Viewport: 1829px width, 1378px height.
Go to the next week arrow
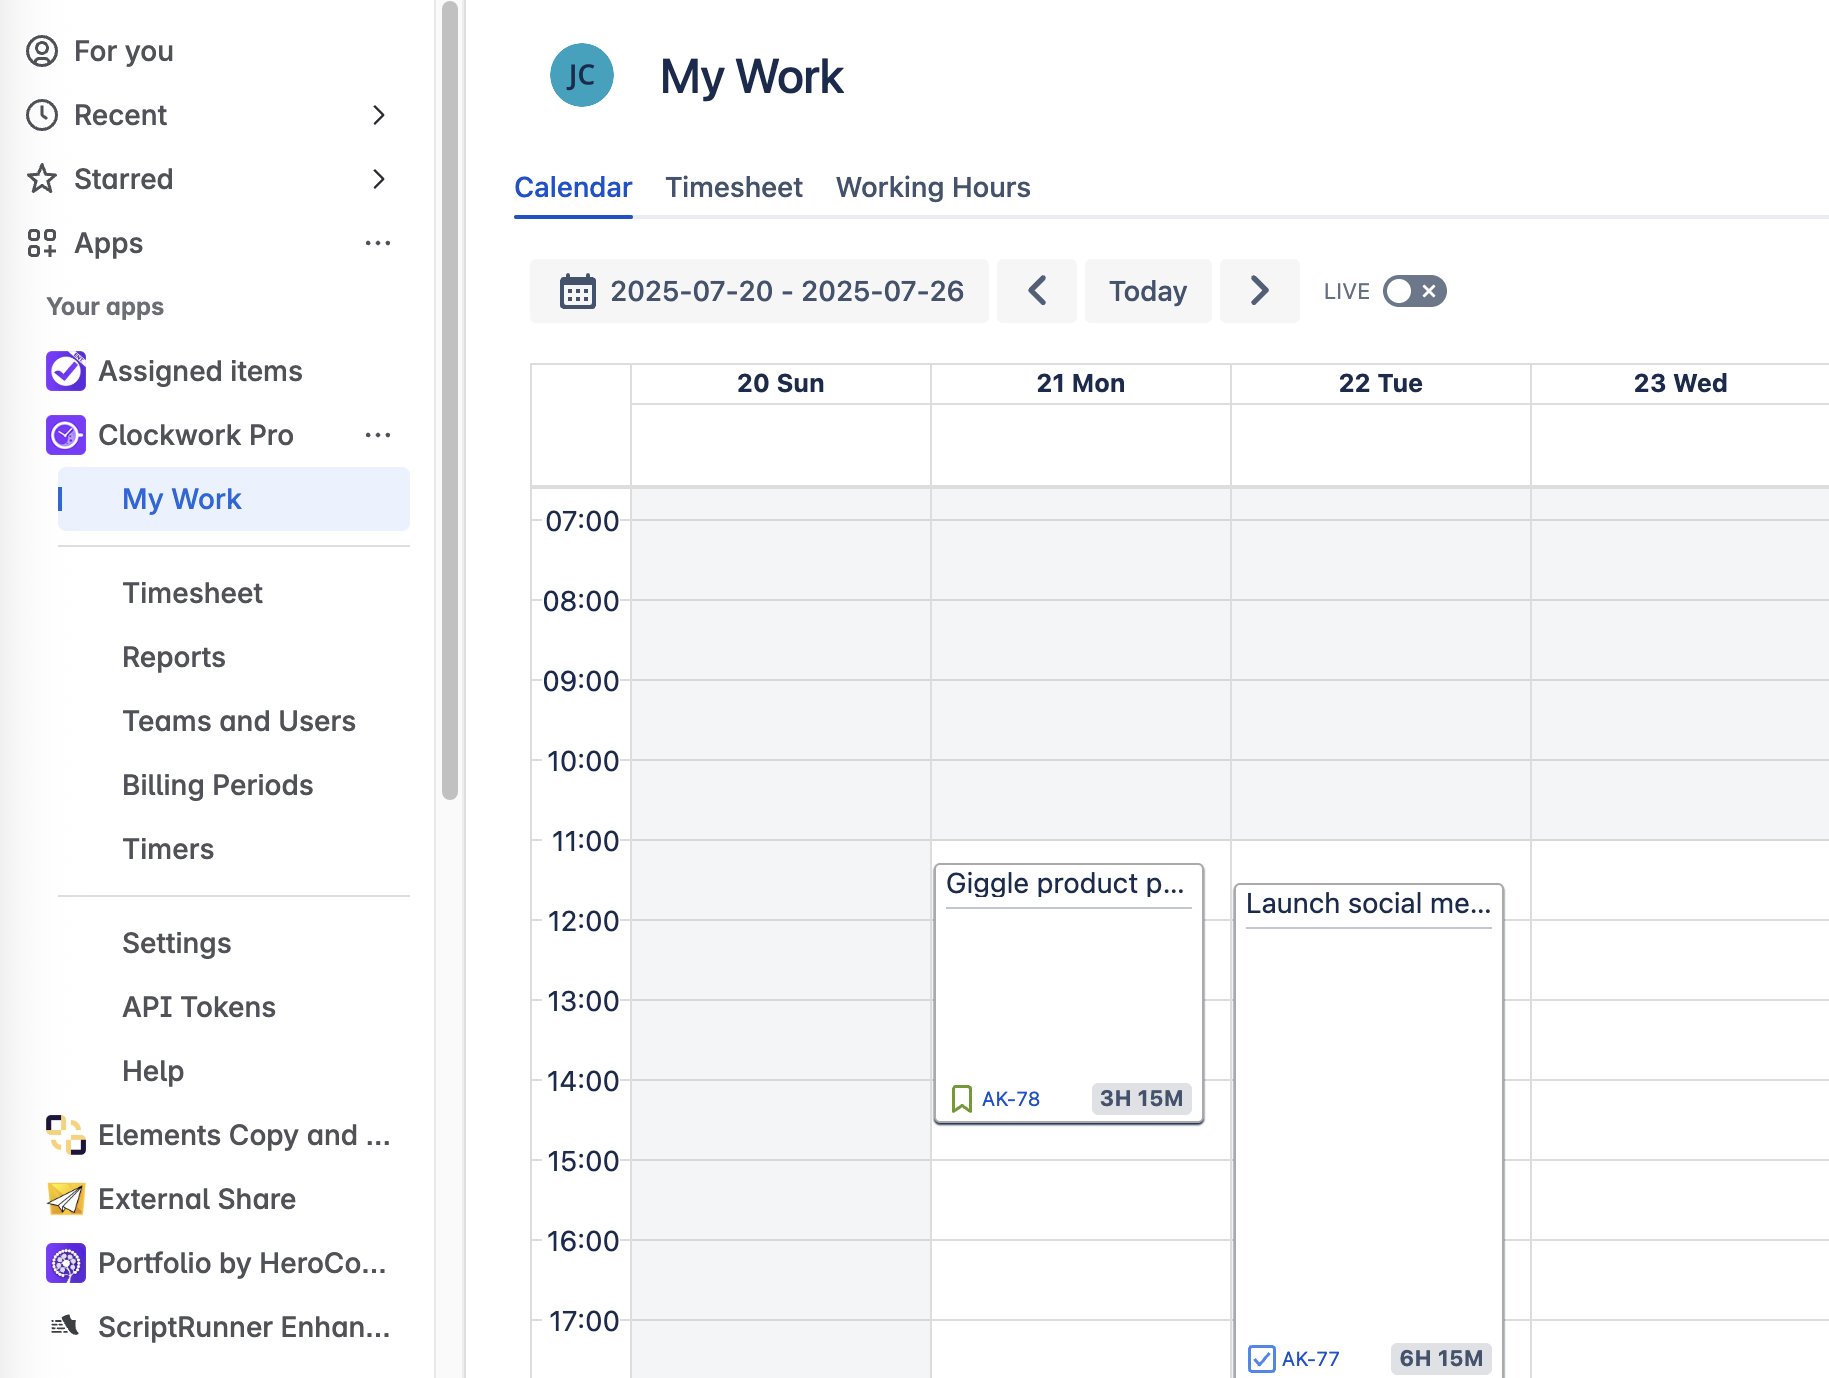(x=1259, y=291)
